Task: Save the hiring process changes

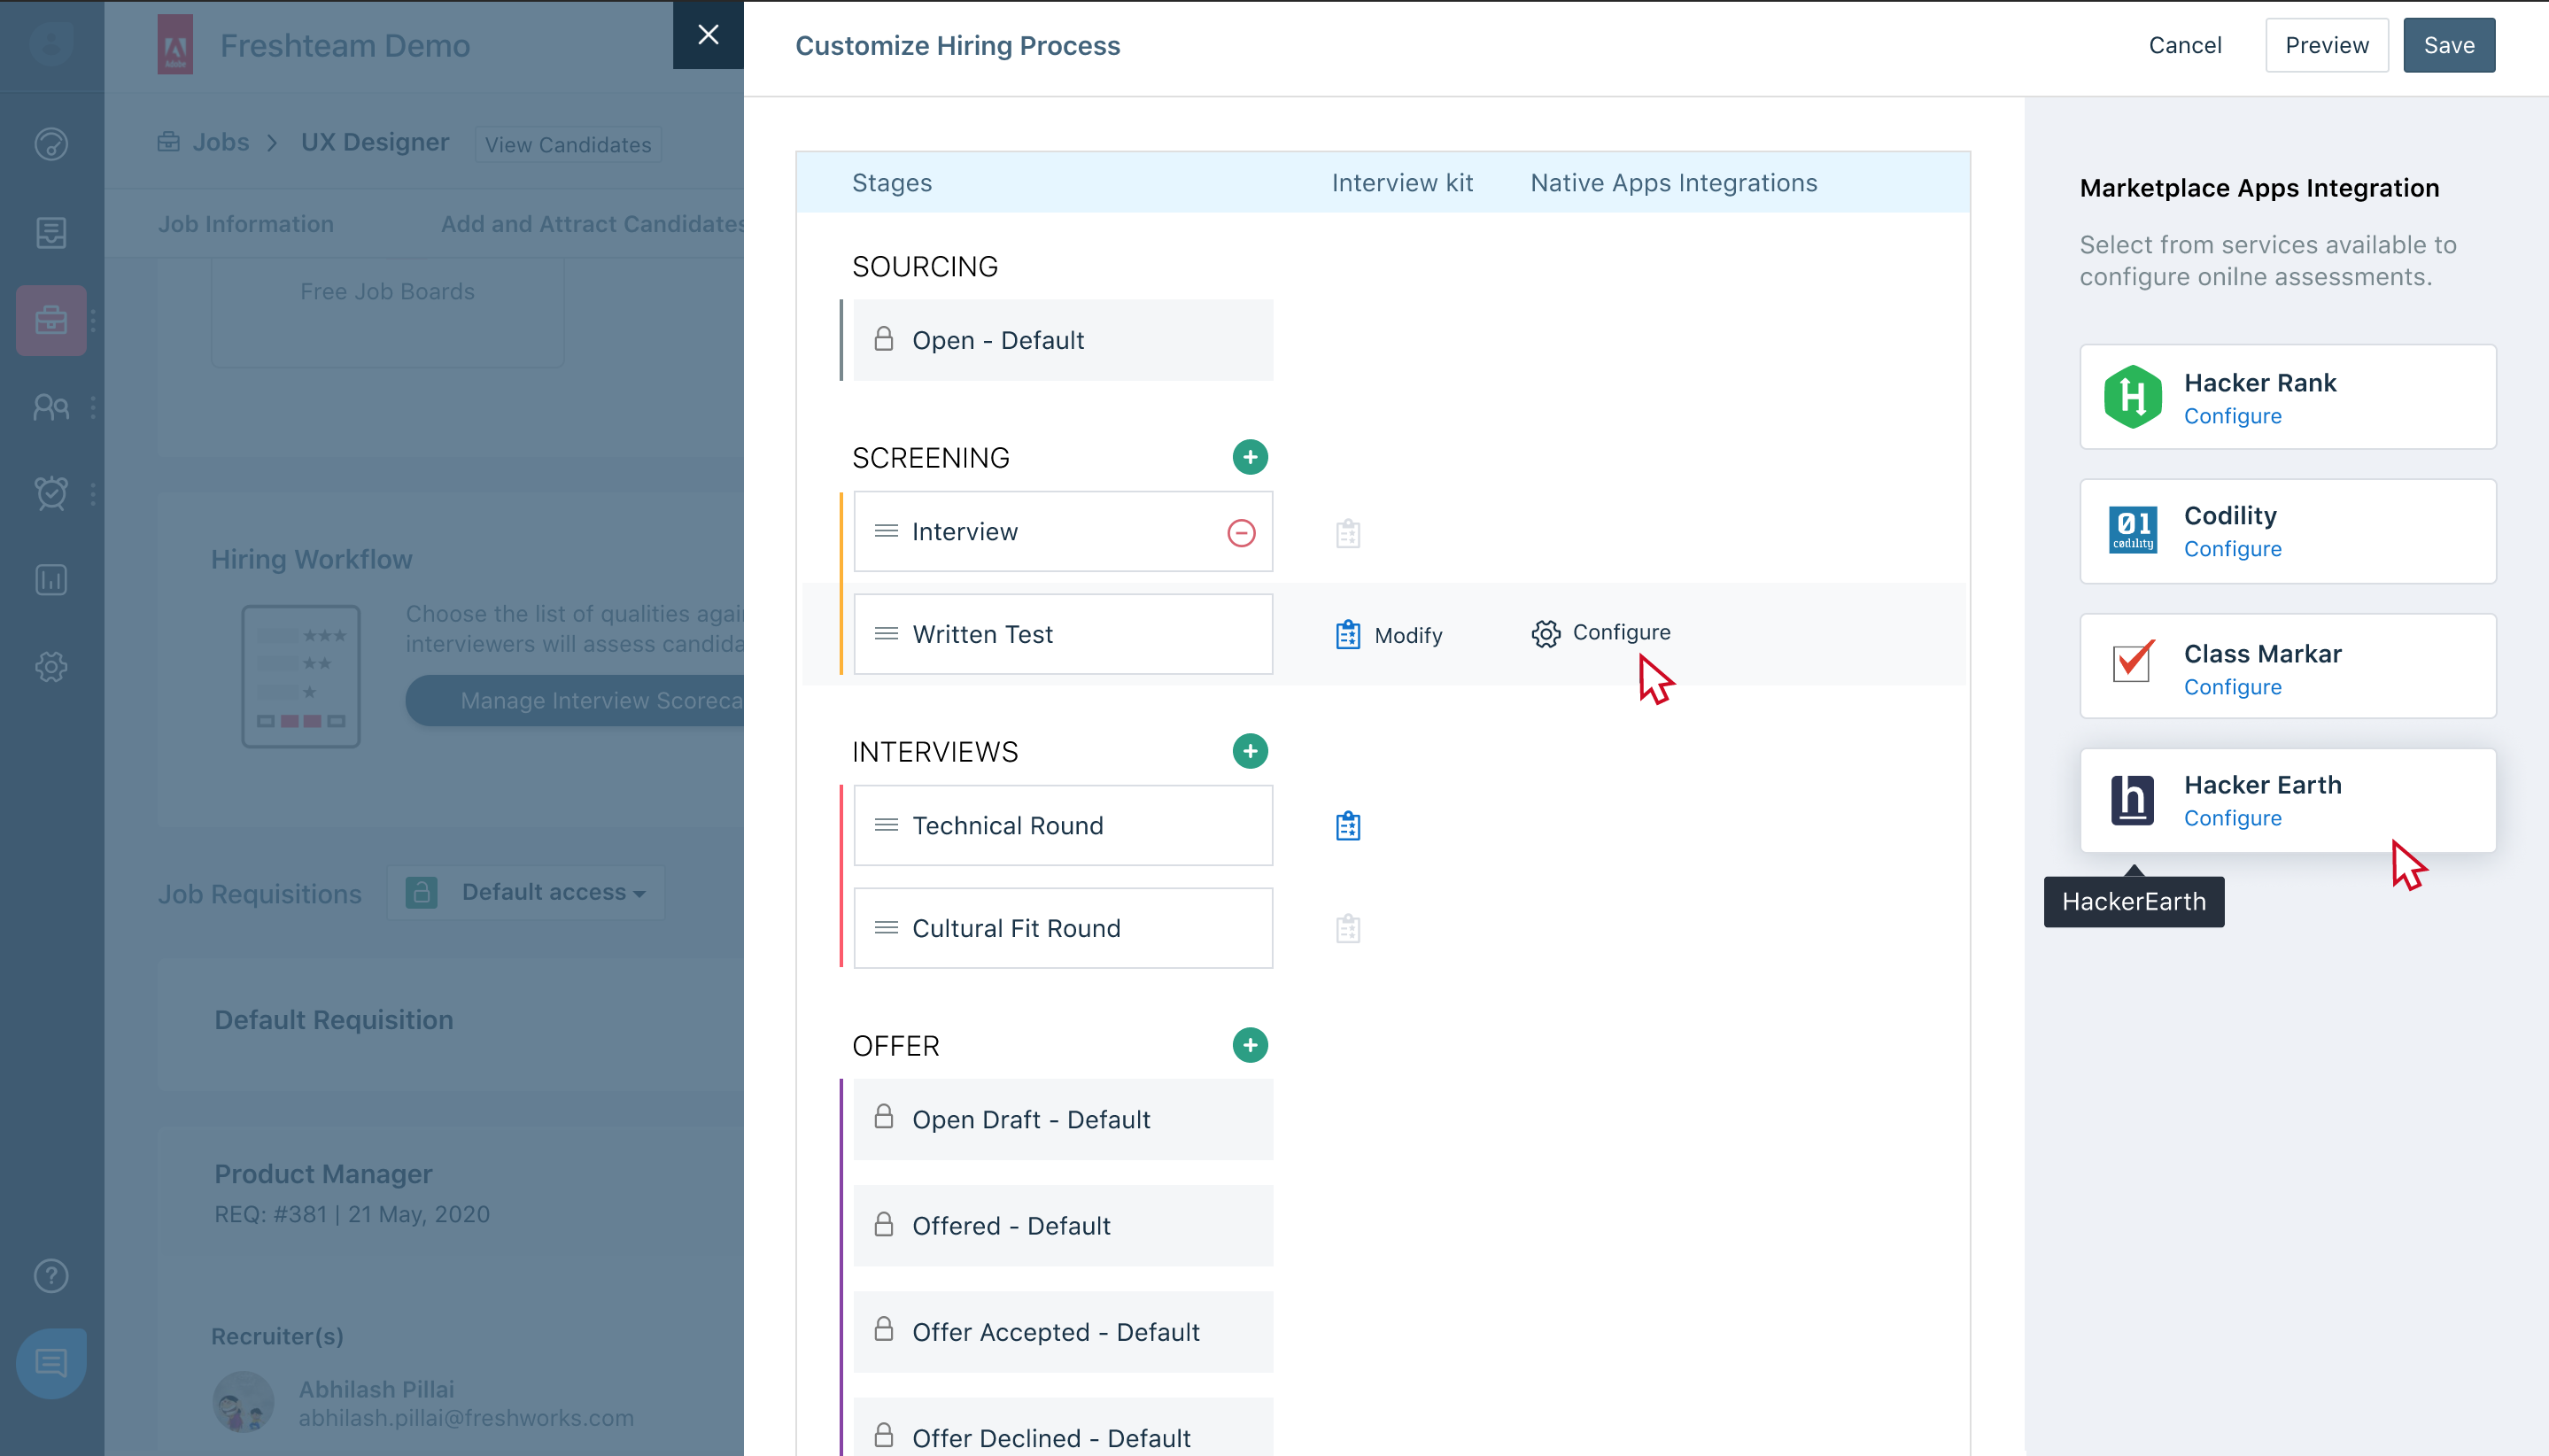Action: pyautogui.click(x=2448, y=45)
